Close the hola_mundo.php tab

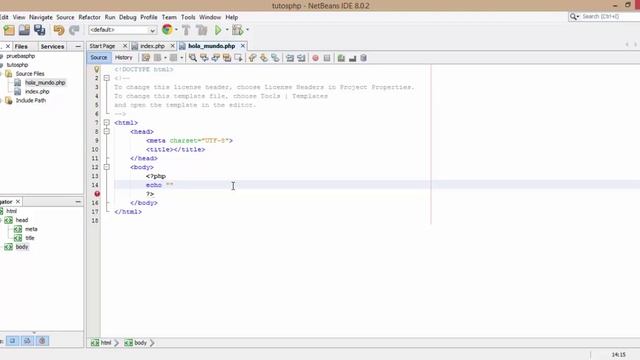pos(242,46)
